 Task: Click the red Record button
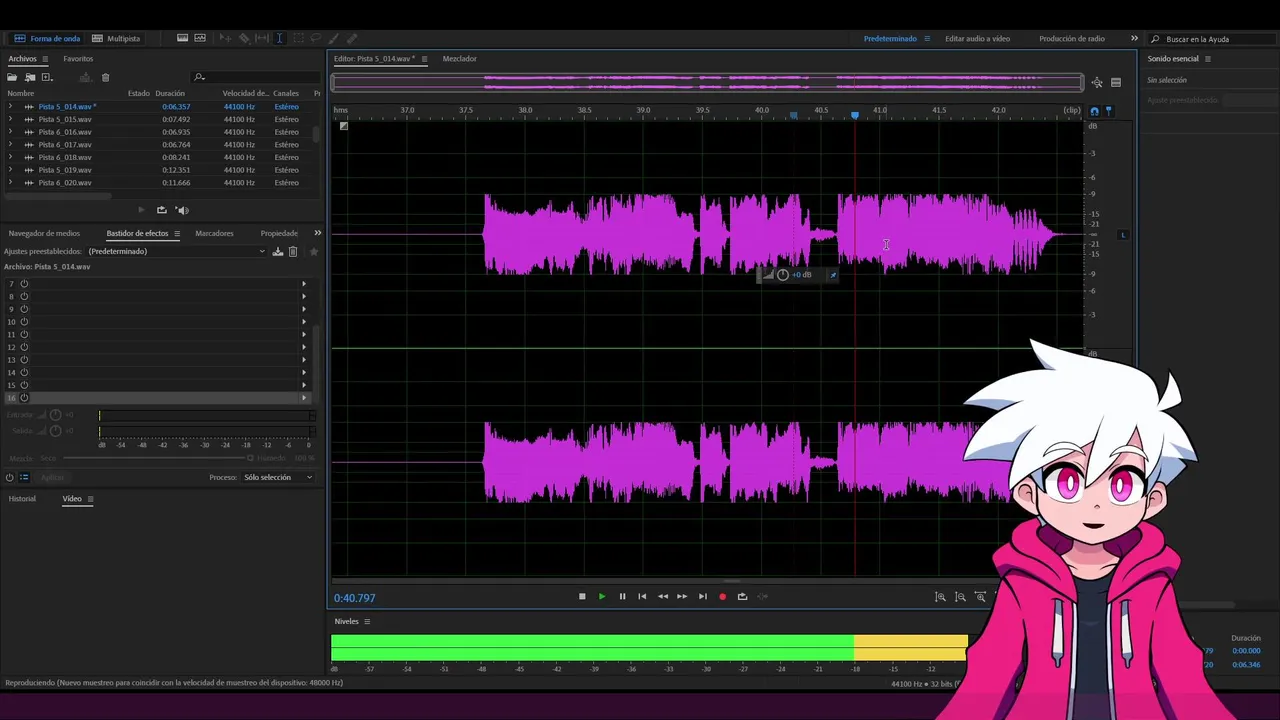(x=722, y=597)
